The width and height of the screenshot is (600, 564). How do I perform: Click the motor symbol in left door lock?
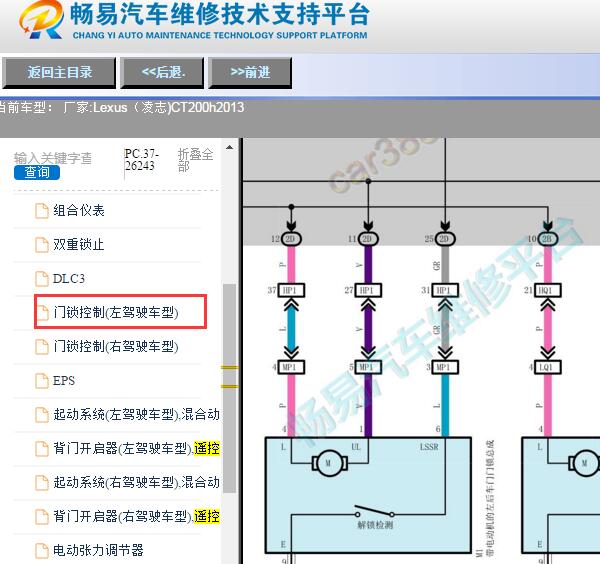[x=329, y=463]
